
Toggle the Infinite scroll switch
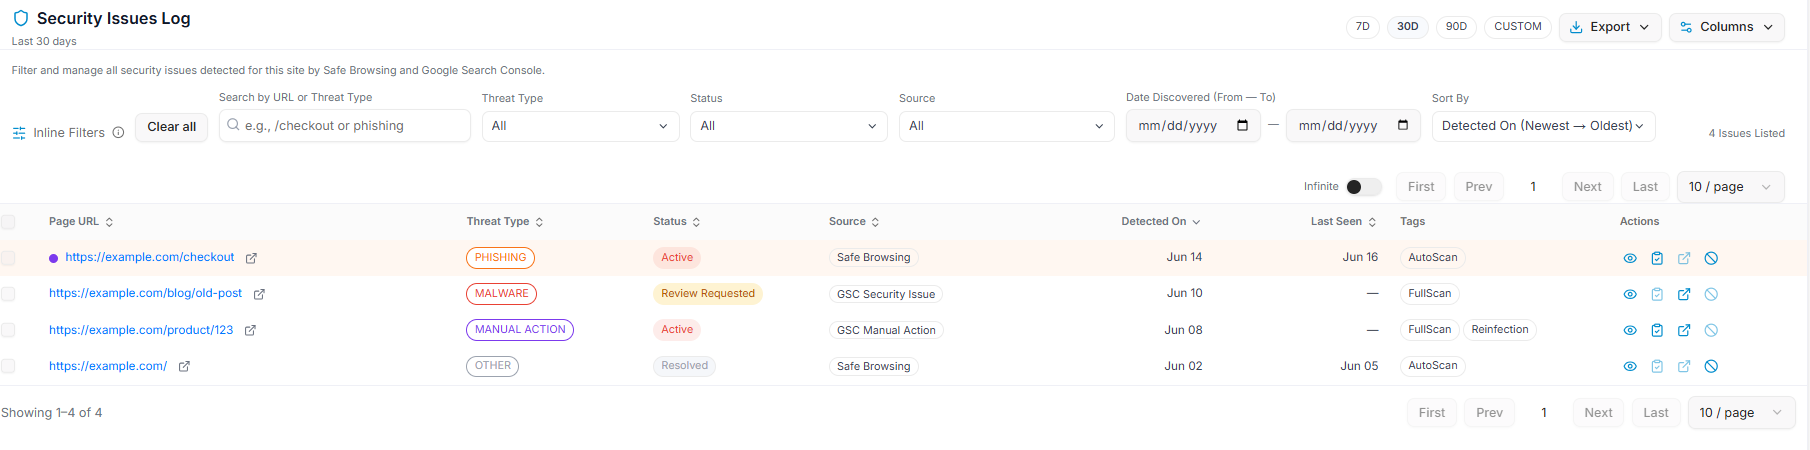coord(1363,187)
